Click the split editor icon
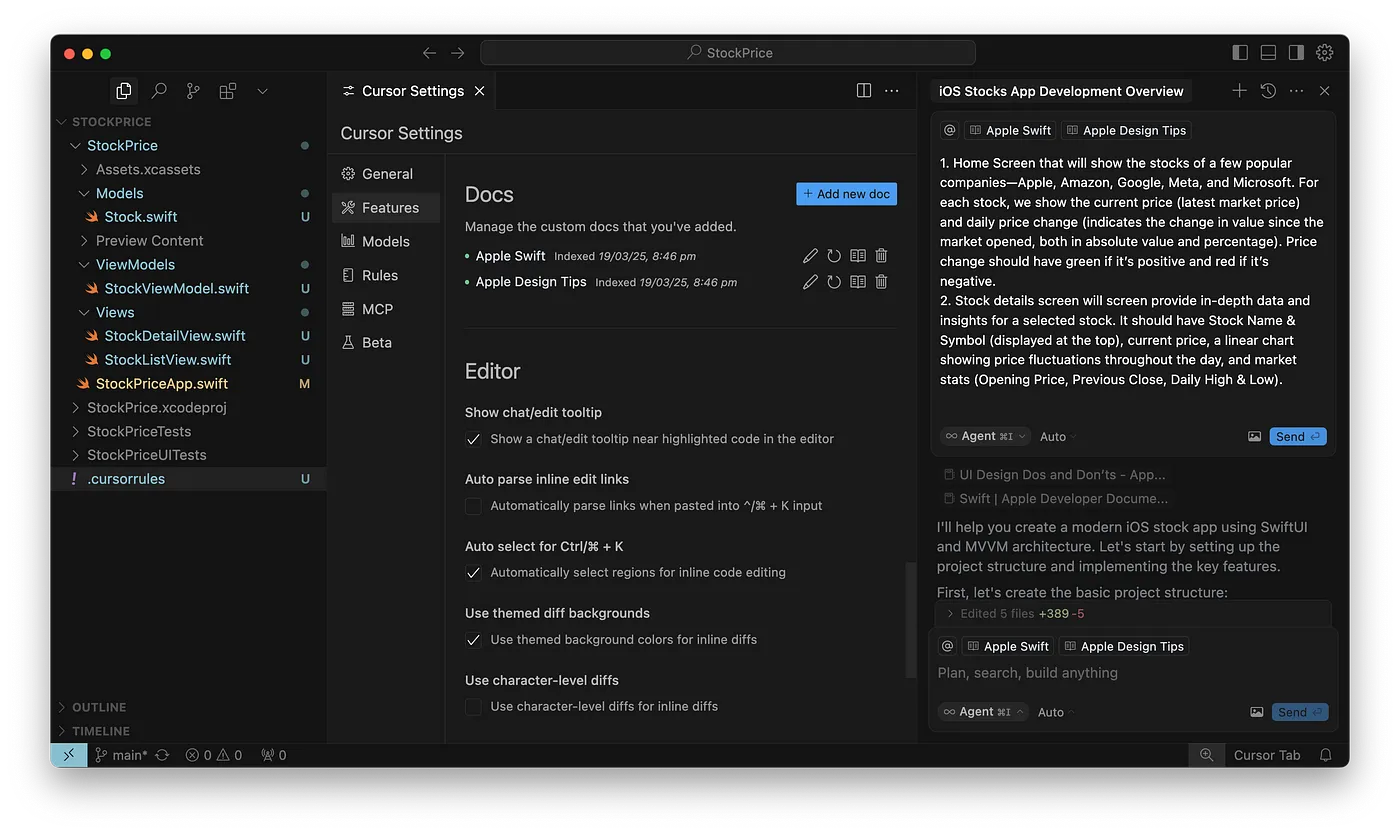Image resolution: width=1400 pixels, height=834 pixels. pos(864,91)
